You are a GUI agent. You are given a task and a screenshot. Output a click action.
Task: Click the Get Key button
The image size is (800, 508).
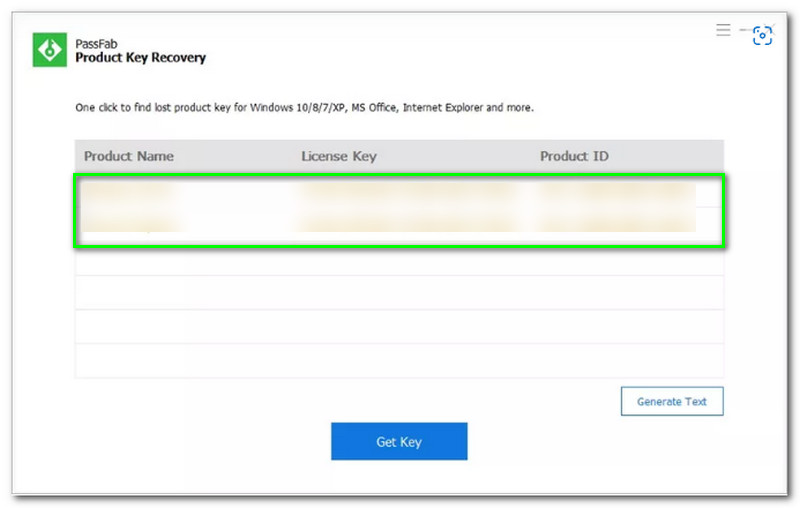pyautogui.click(x=399, y=442)
